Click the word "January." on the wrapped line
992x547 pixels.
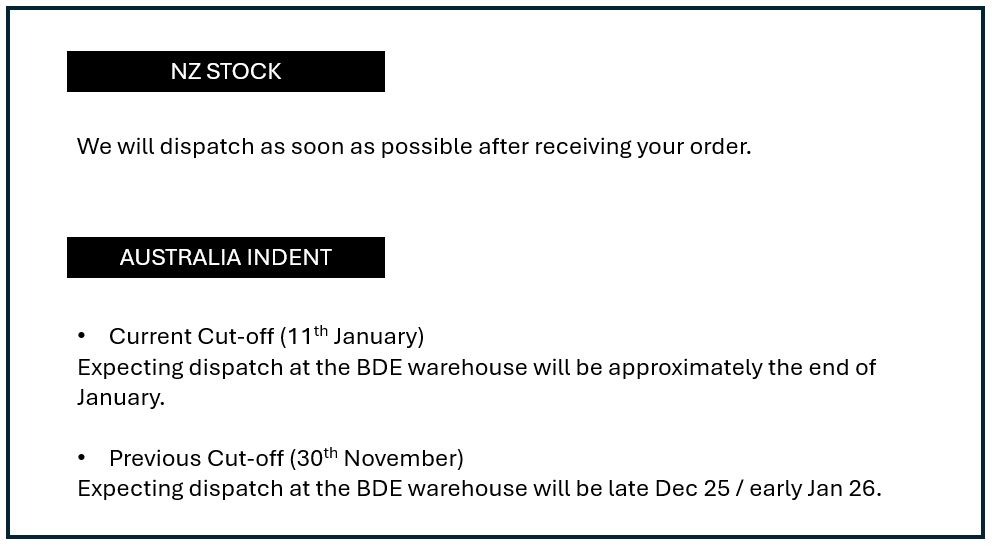(120, 398)
